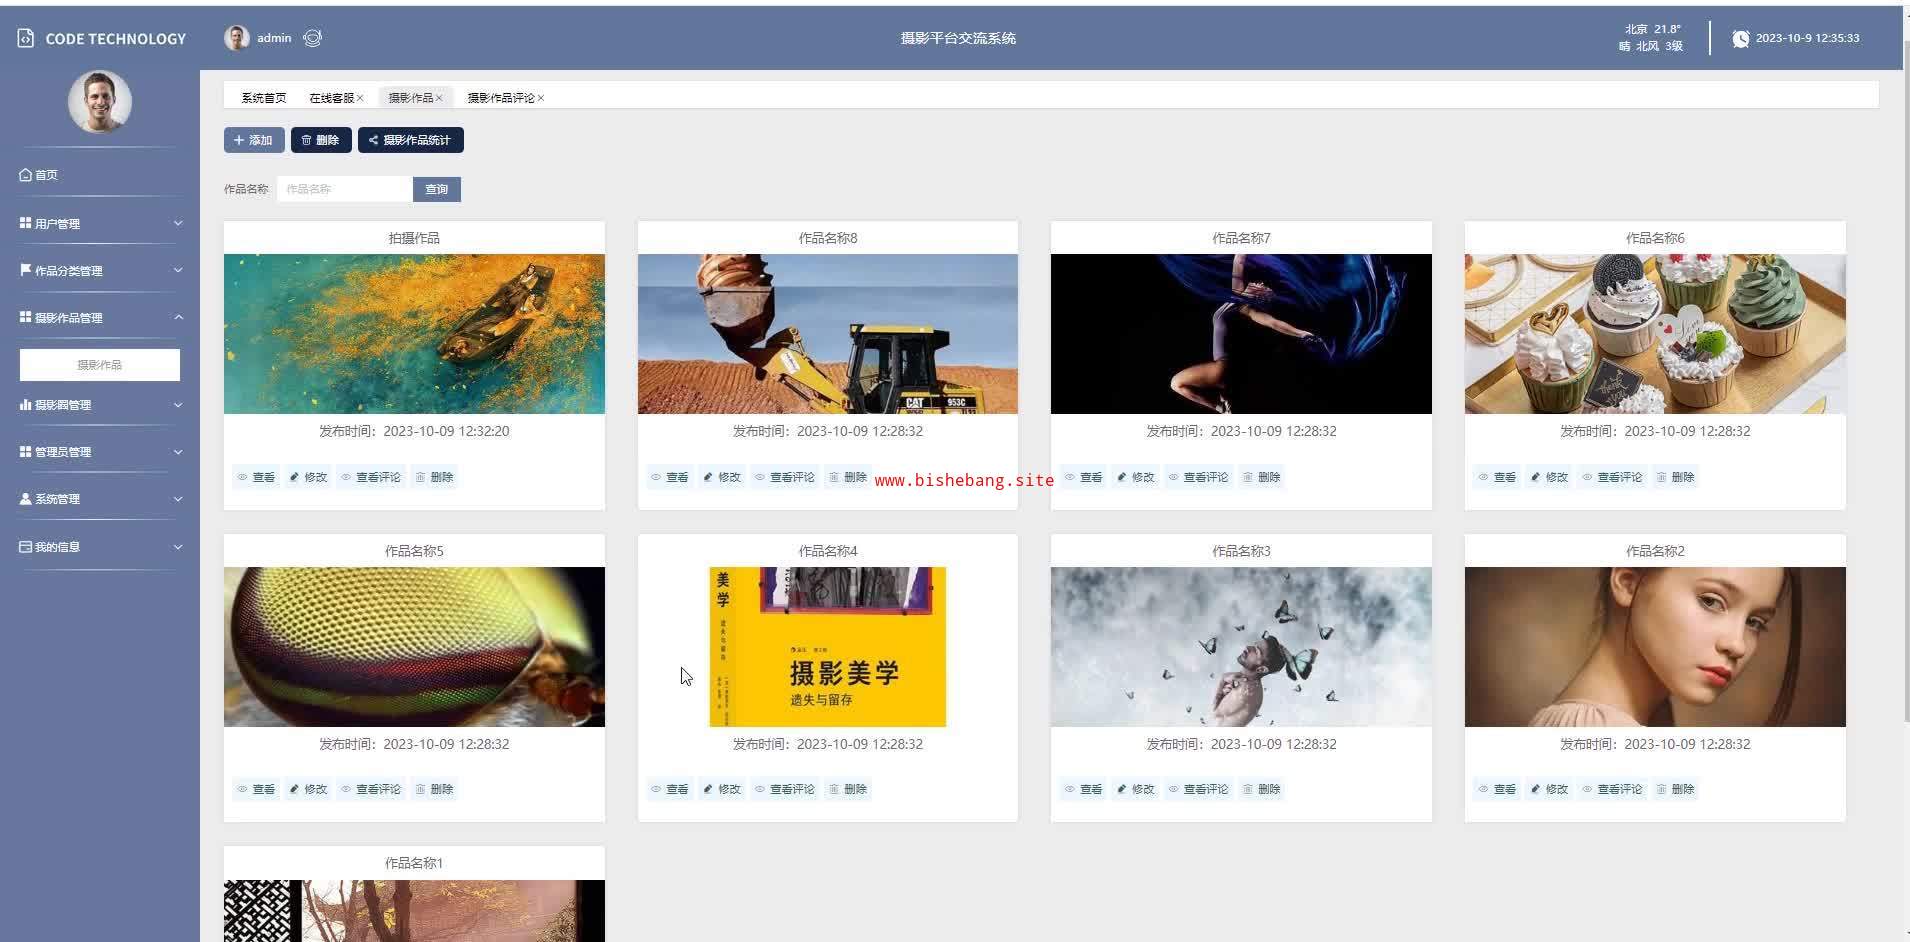Screen dimensions: 1910x942
Task: Click the 查询 search button
Action: [x=437, y=189]
